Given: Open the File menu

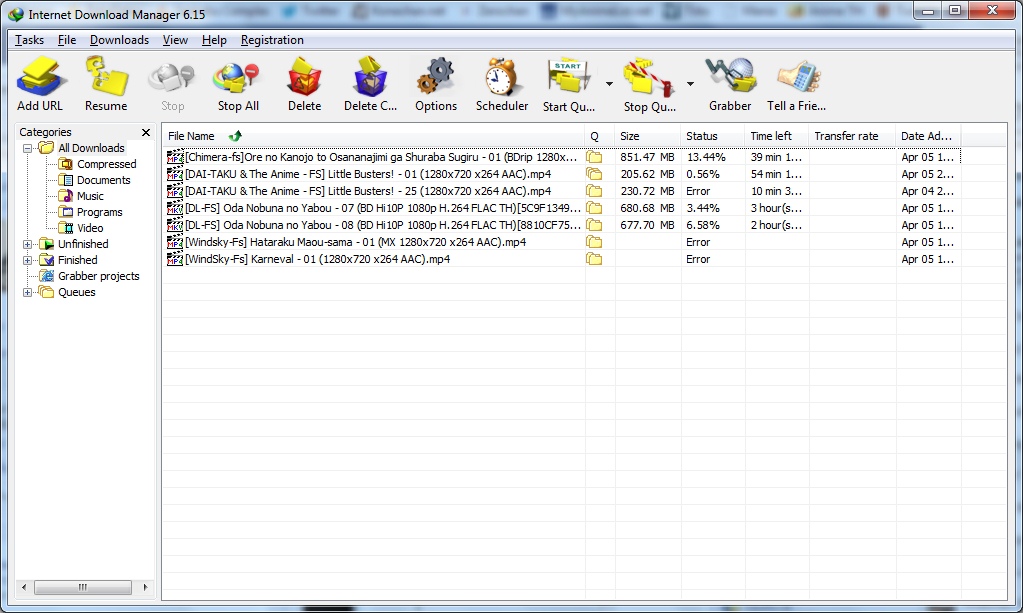Looking at the screenshot, I should 67,40.
